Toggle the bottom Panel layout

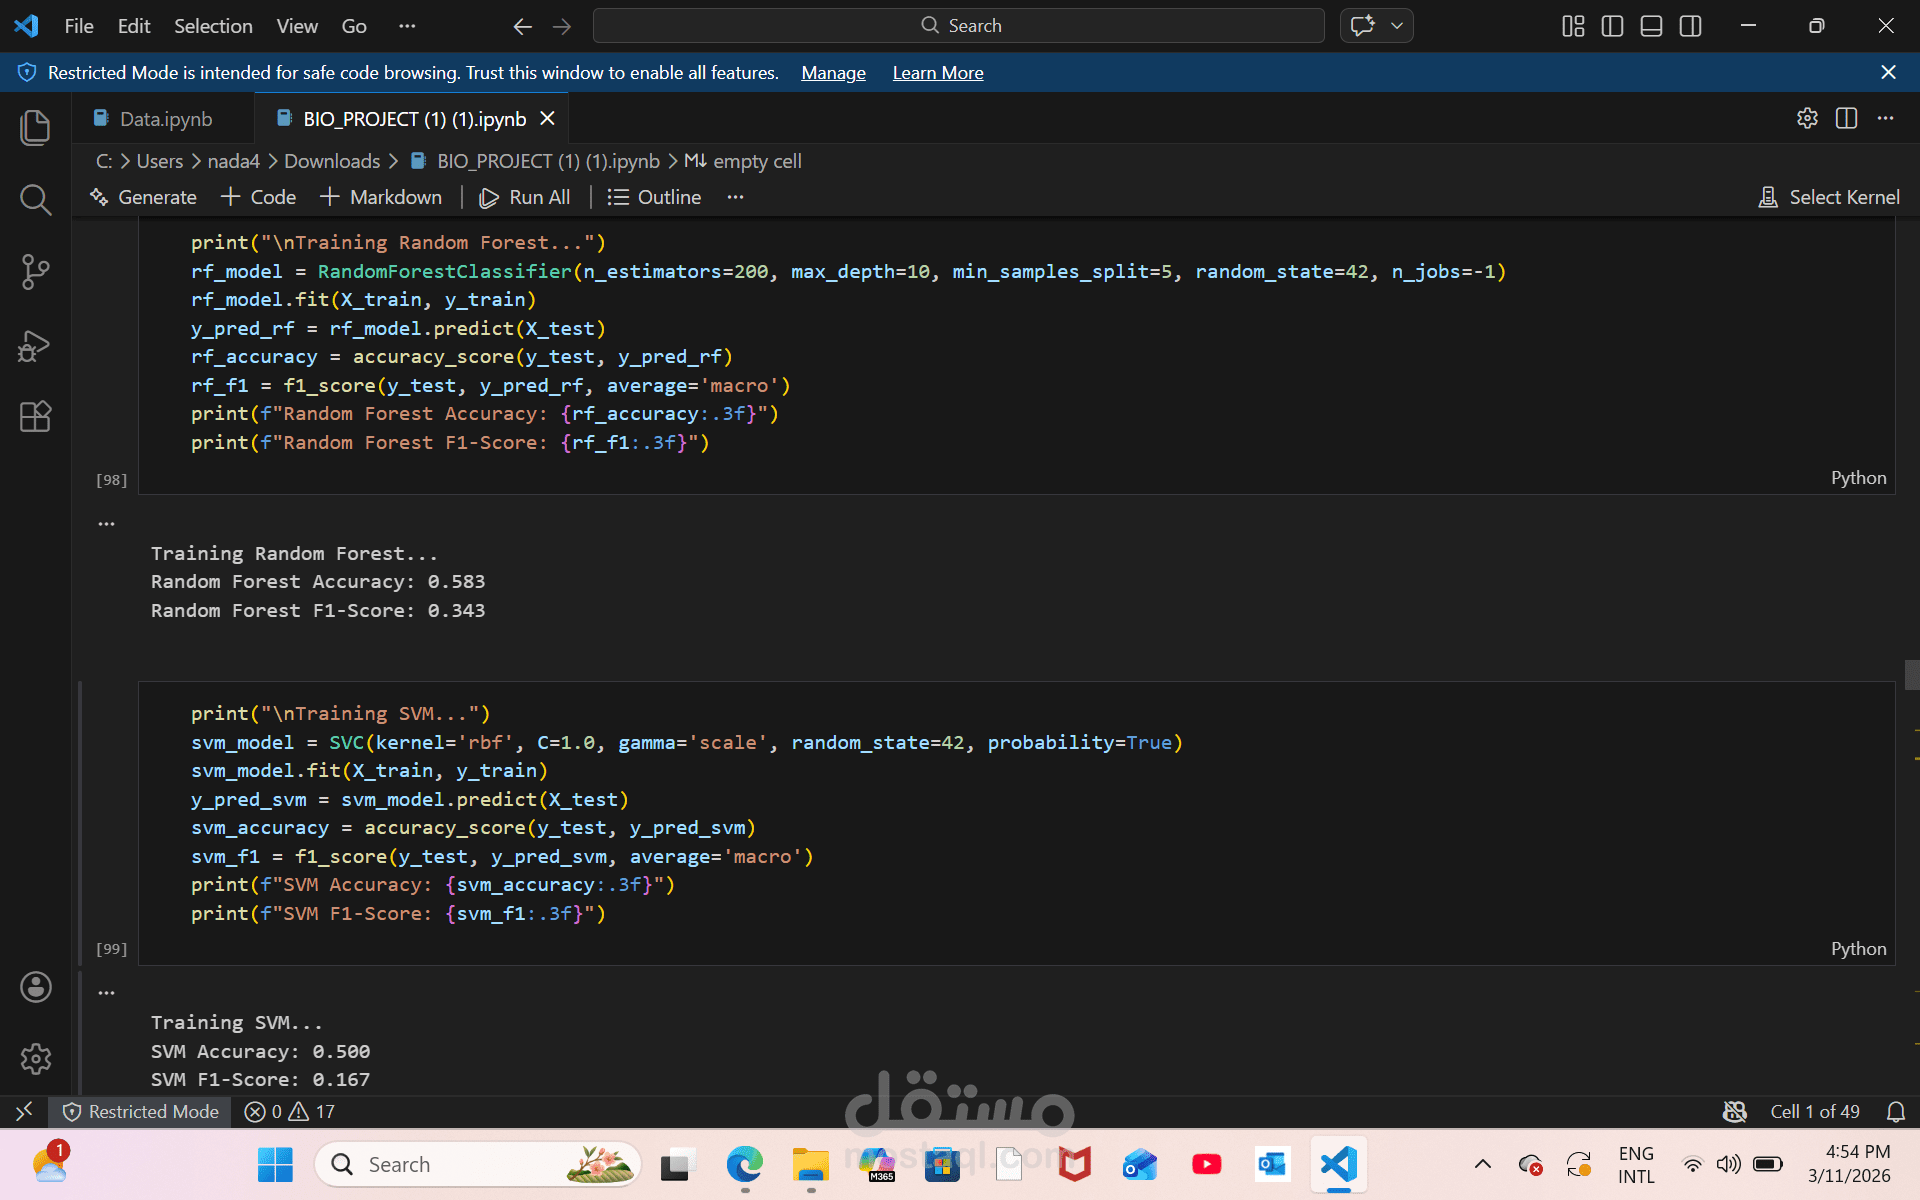point(1651,26)
